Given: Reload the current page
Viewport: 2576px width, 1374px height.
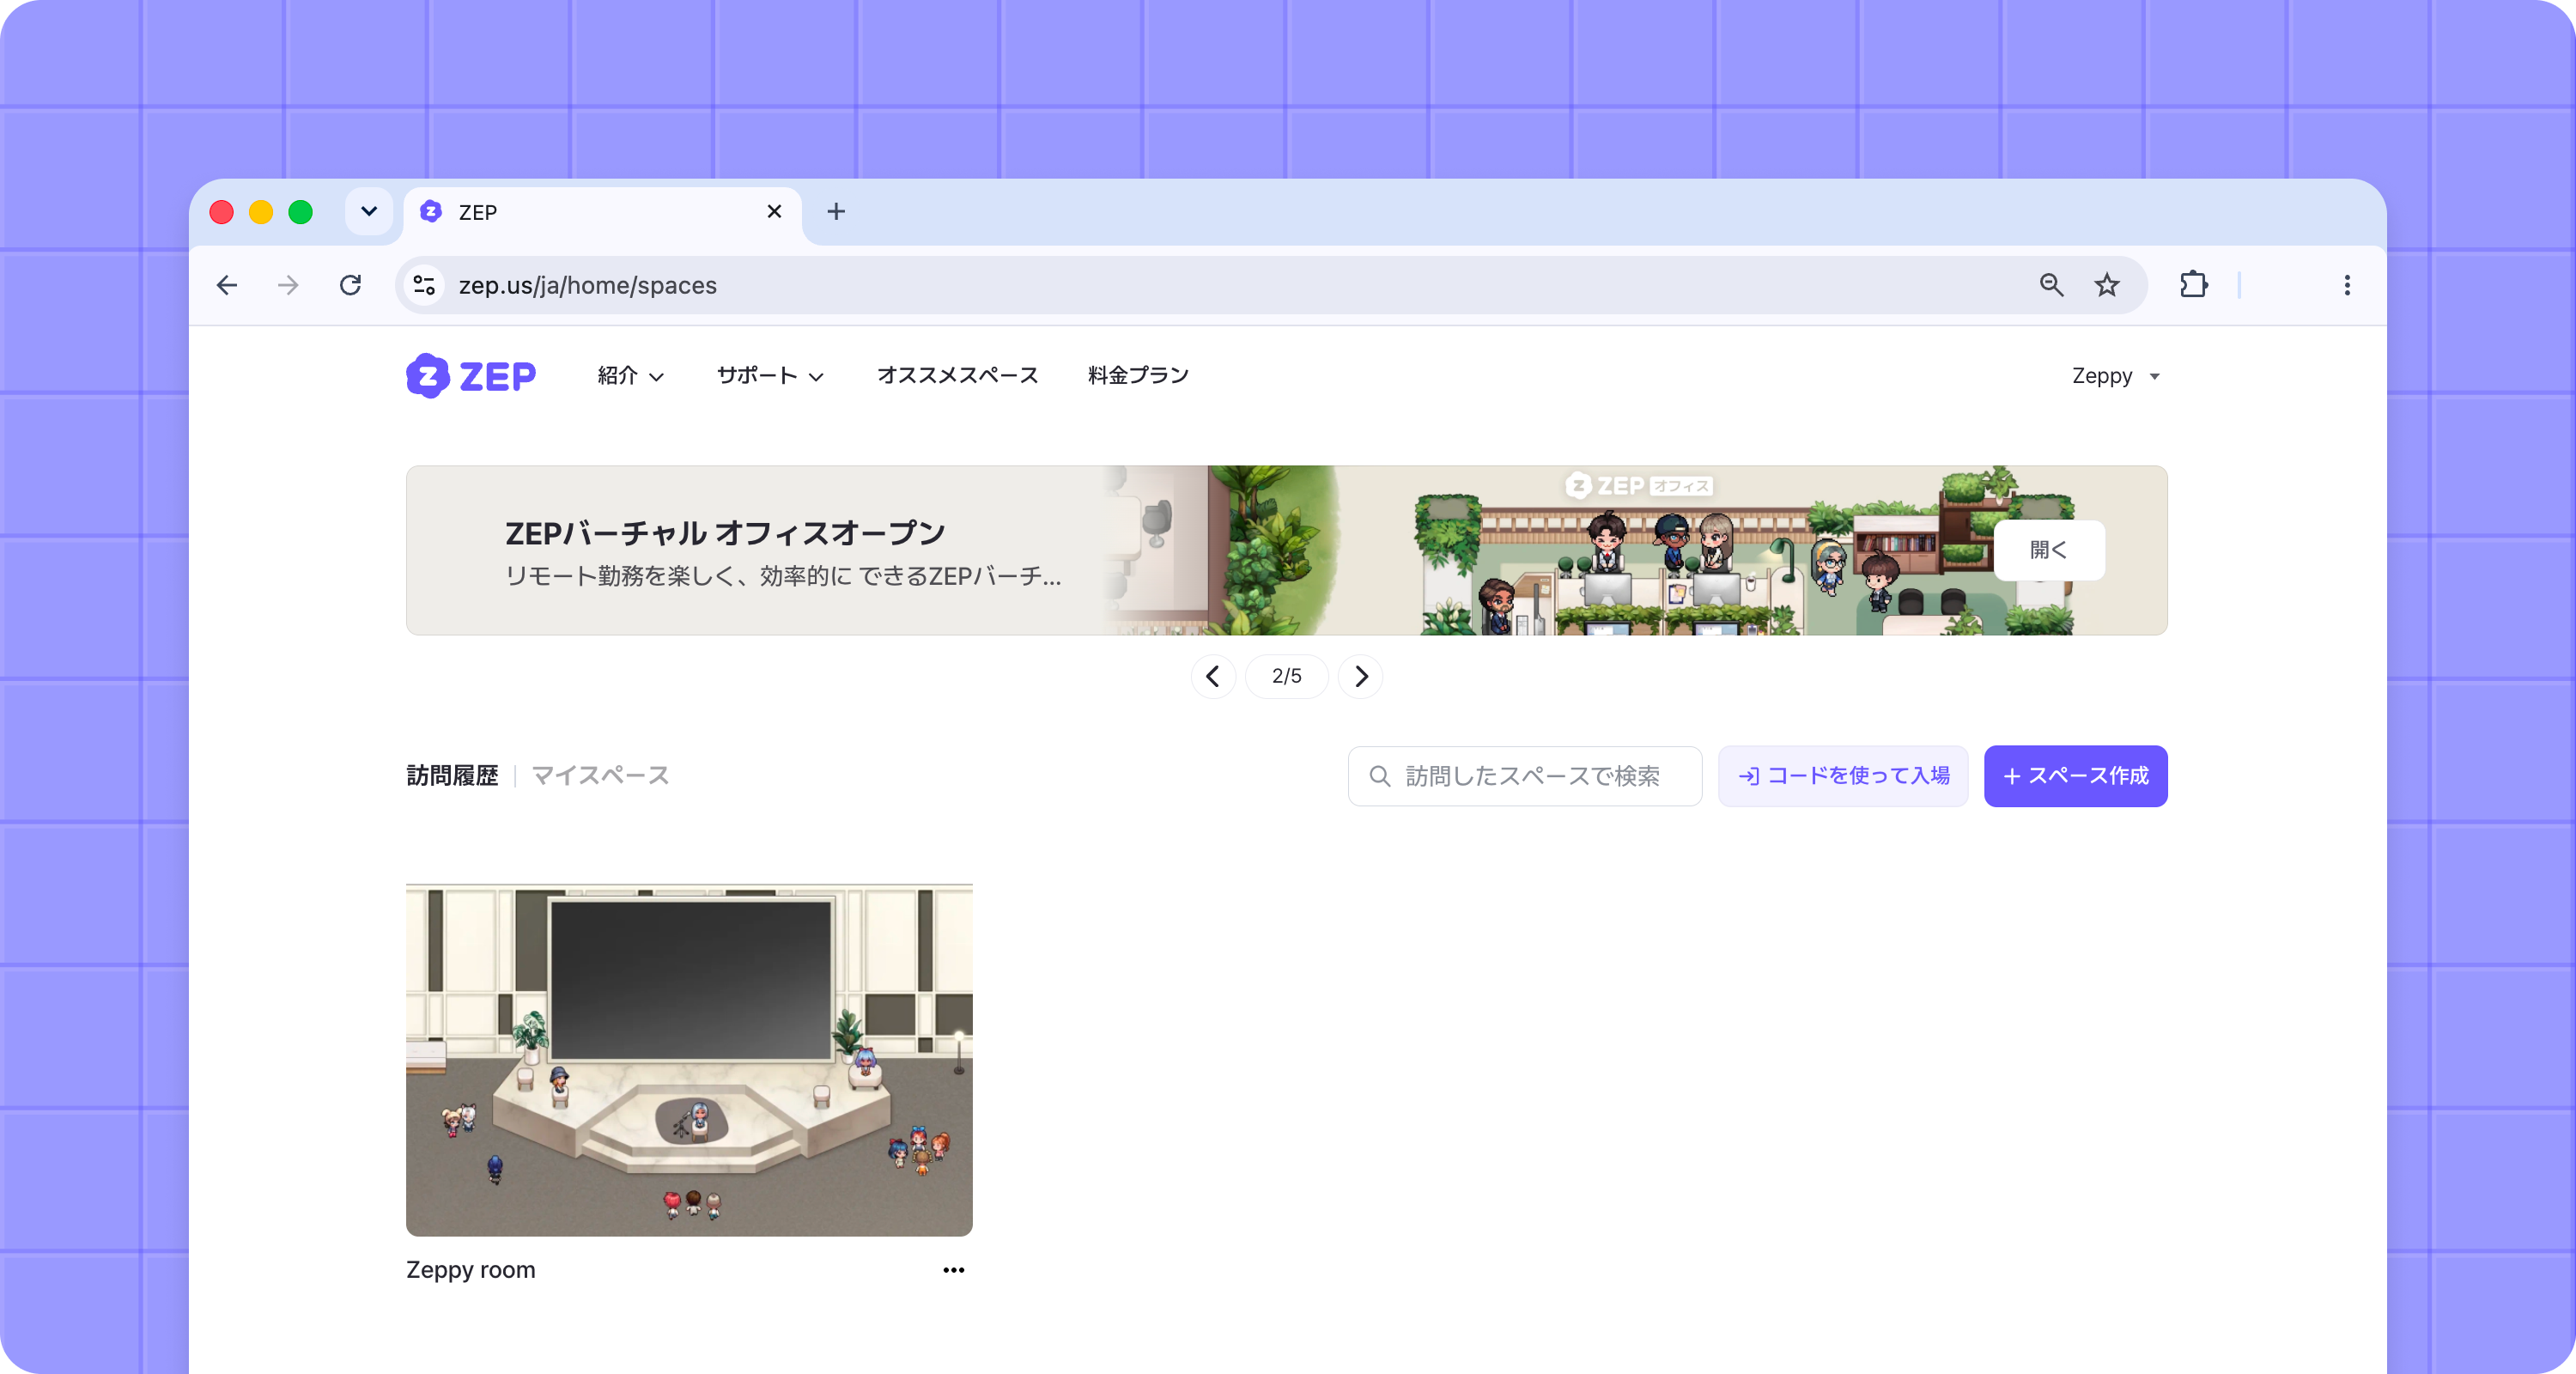Looking at the screenshot, I should 350,286.
